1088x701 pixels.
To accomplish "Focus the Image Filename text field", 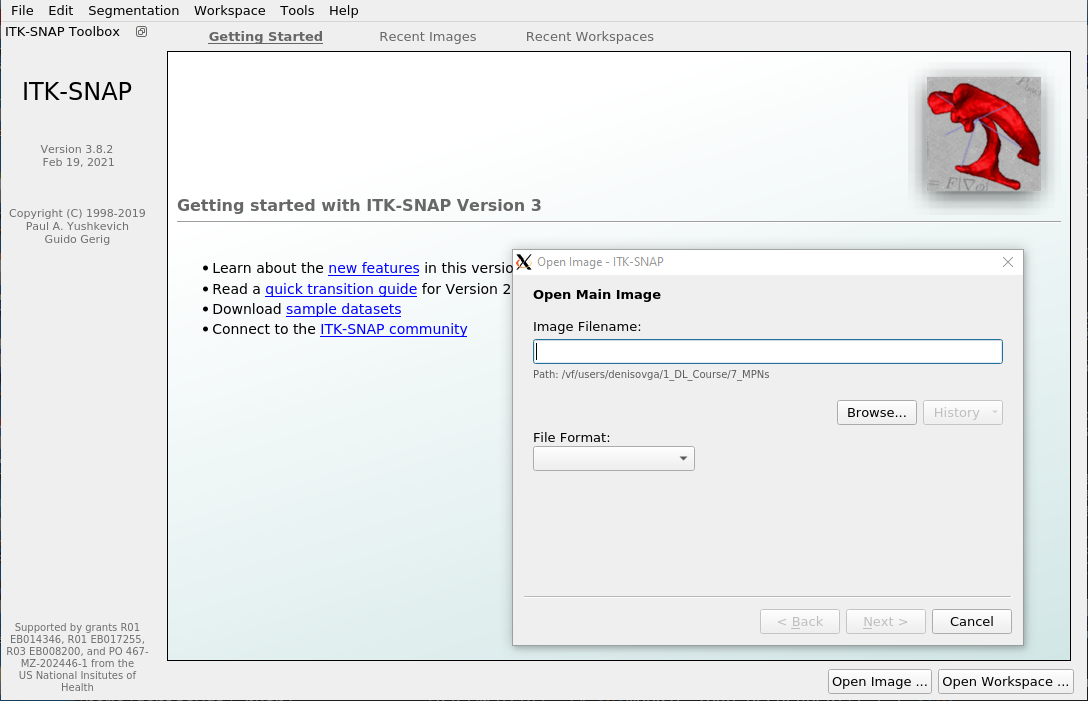I will pos(767,352).
